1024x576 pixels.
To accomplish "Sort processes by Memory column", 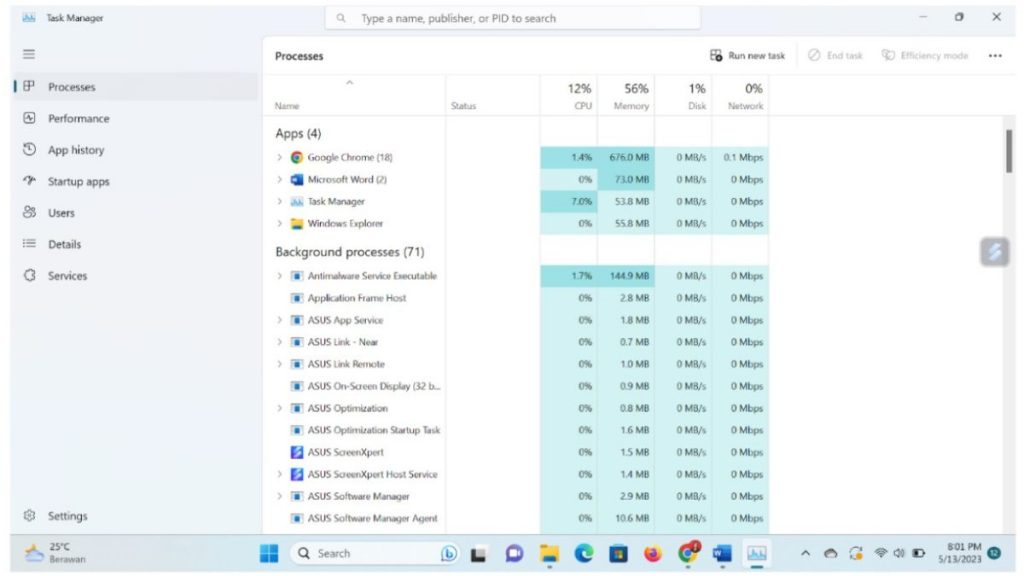I will [626, 96].
